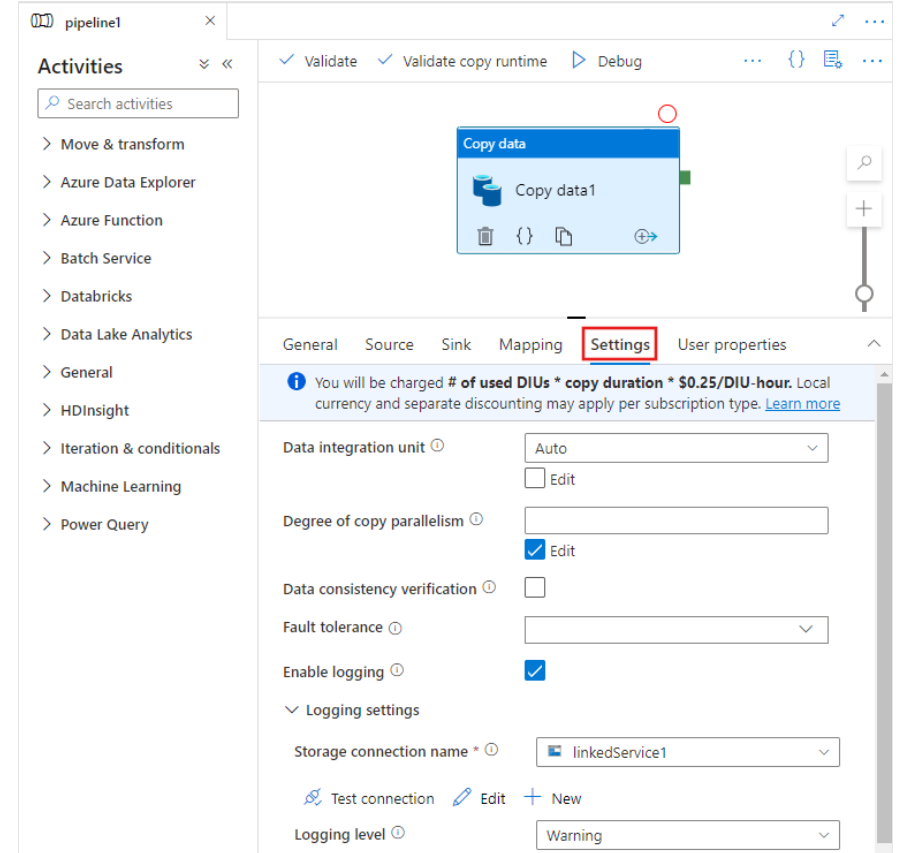Open Copy data1 code via curly braces icon
905x853 pixels.
pos(524,236)
